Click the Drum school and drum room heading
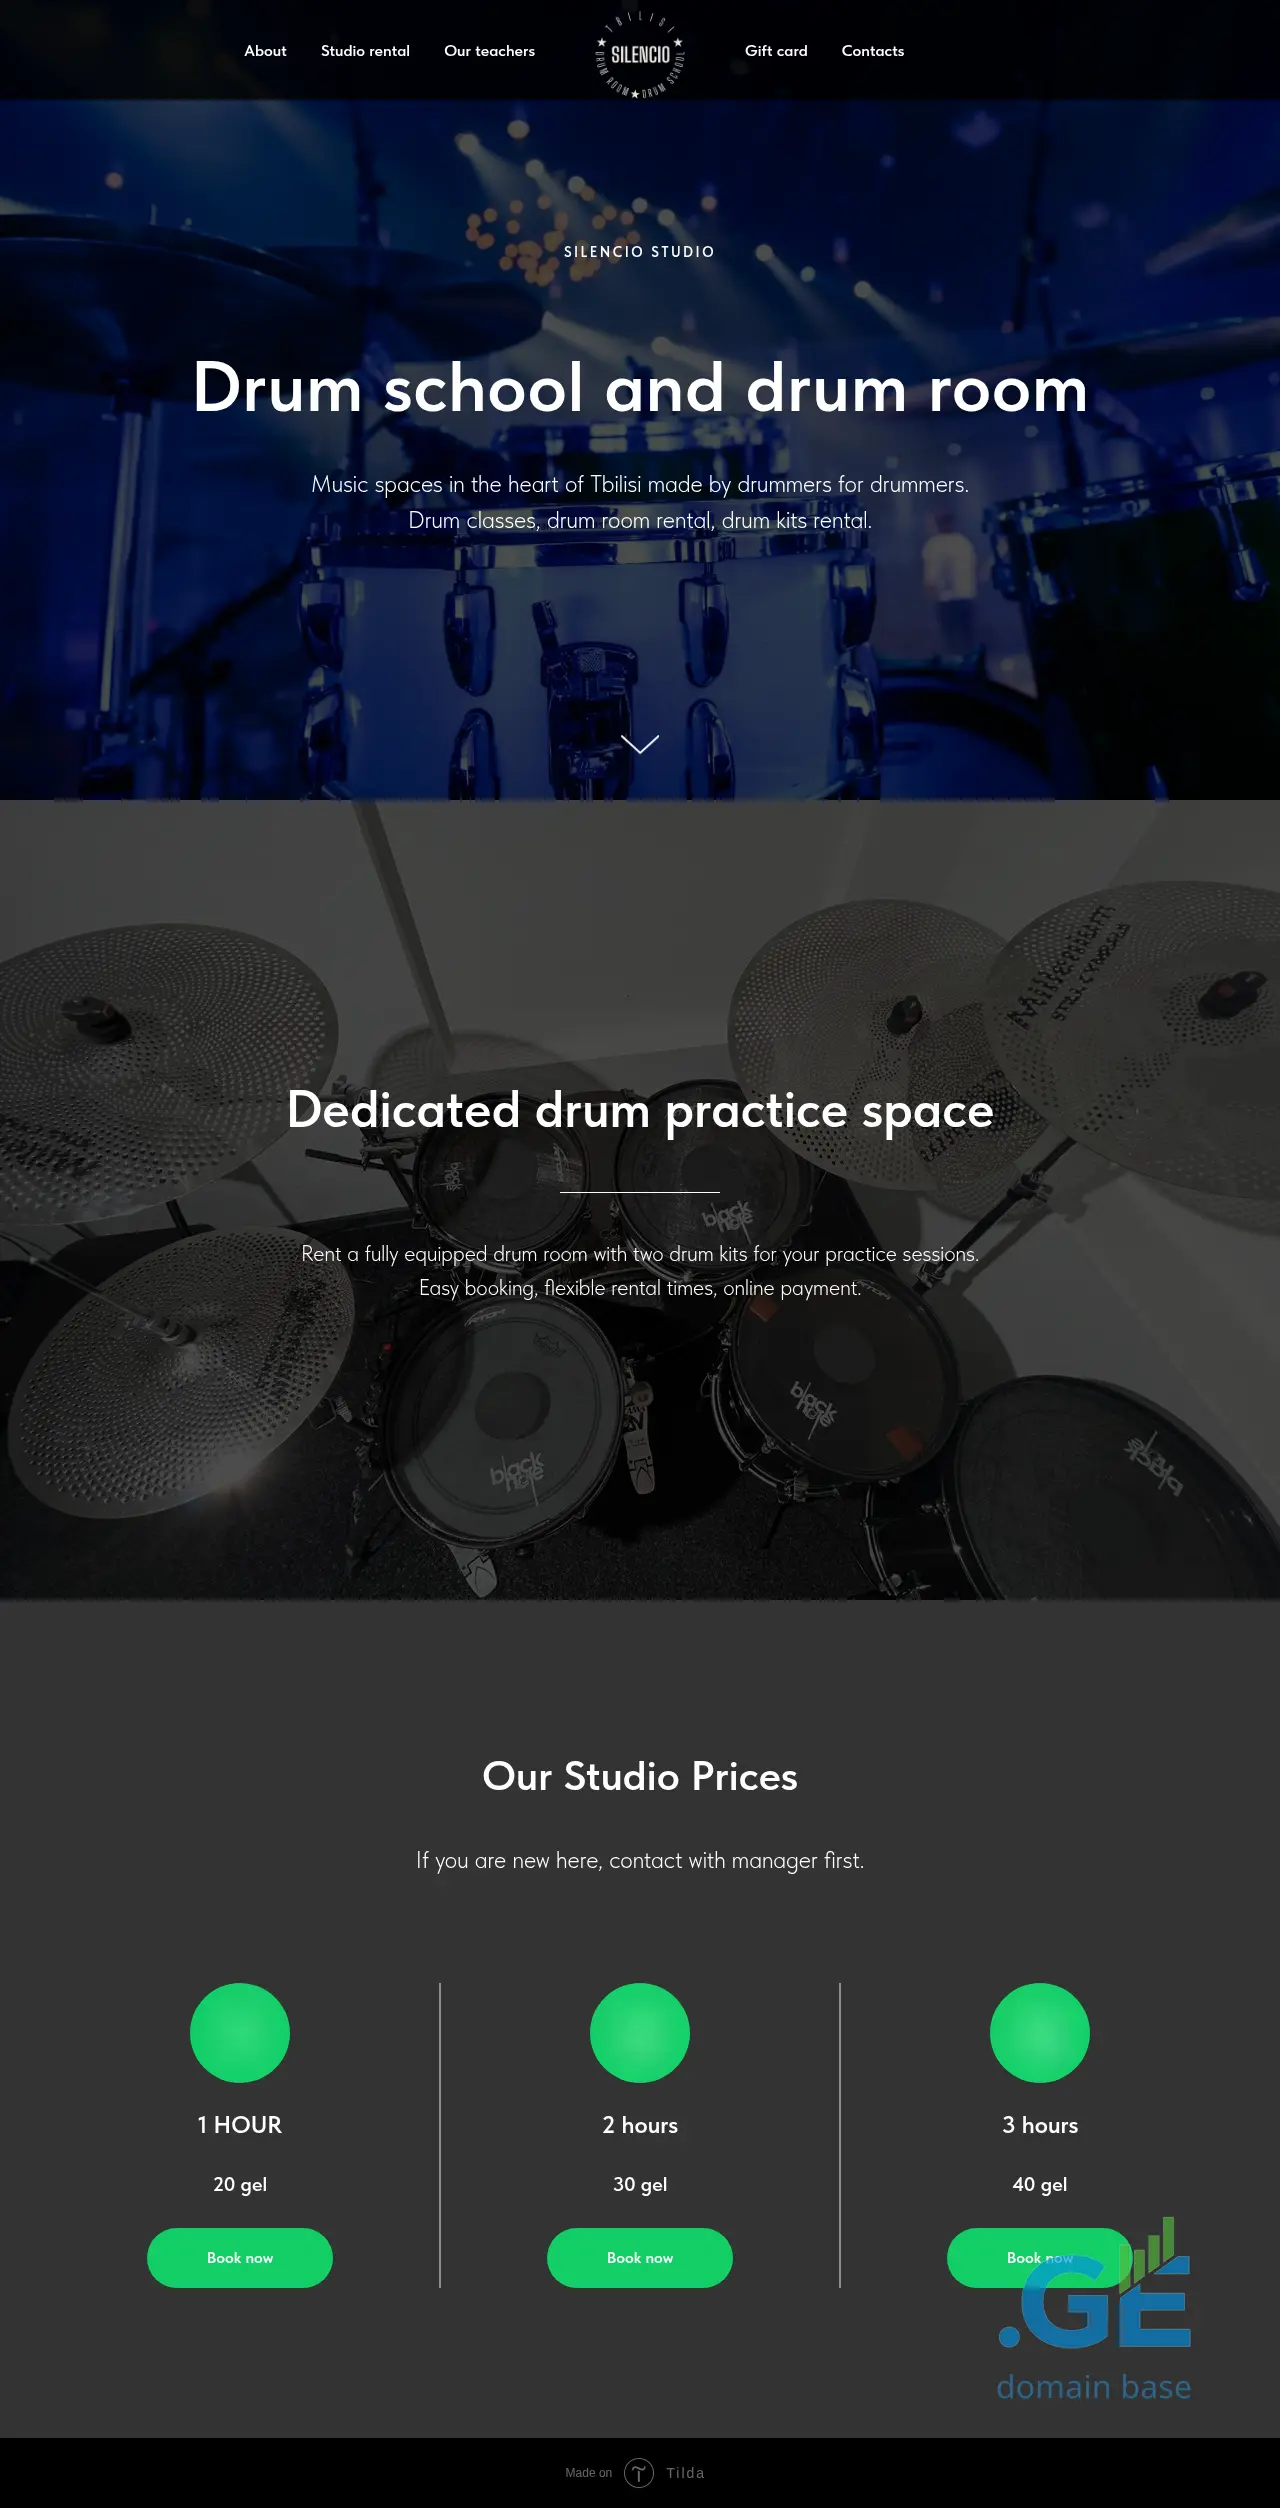Screen dimensions: 1280x2508 pos(640,388)
